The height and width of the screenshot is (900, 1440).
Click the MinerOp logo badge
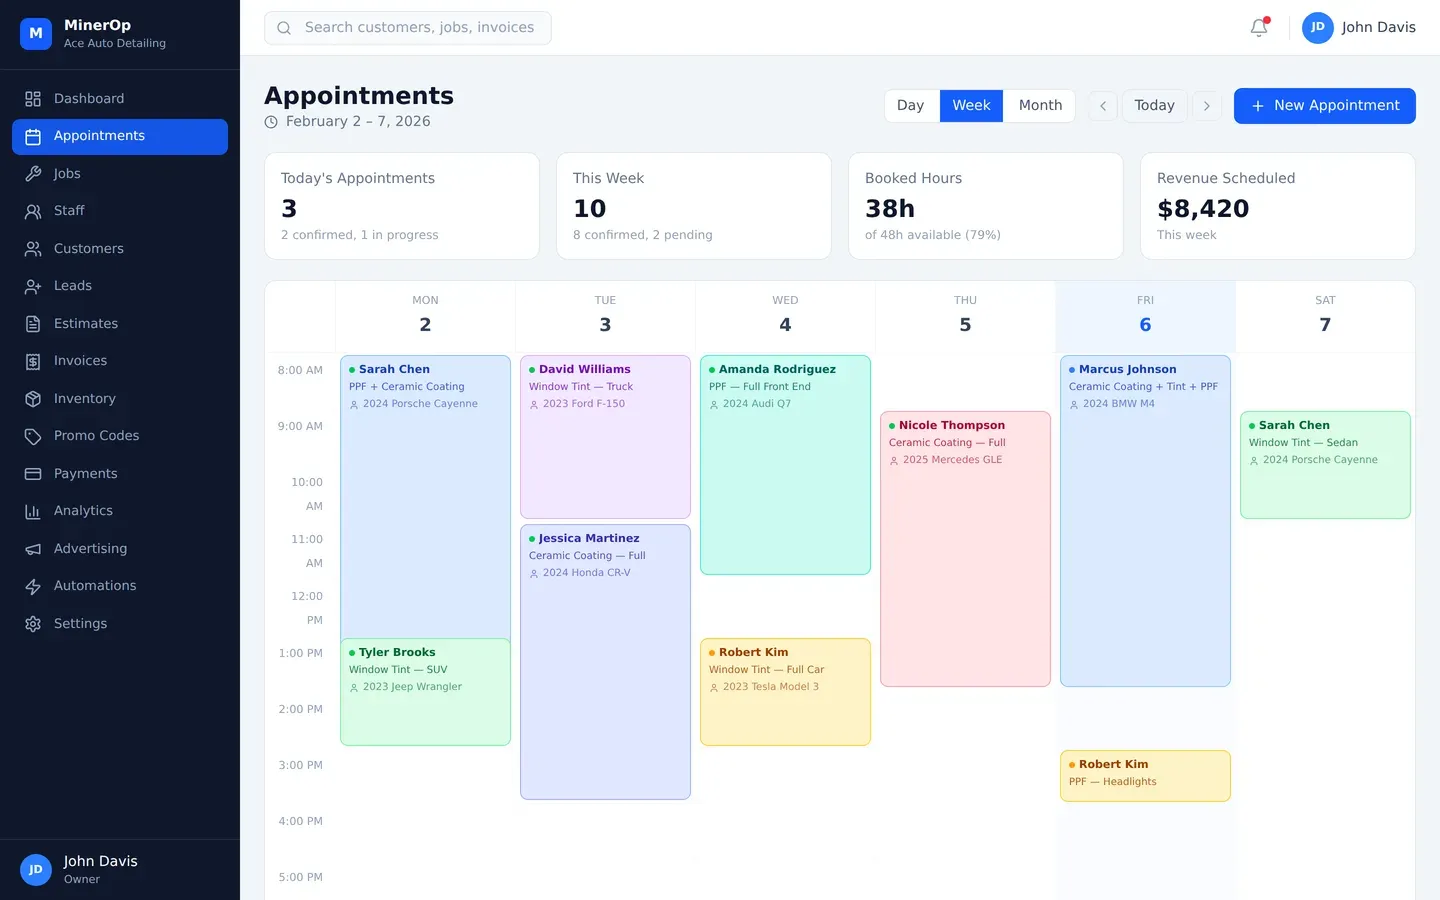coord(36,33)
